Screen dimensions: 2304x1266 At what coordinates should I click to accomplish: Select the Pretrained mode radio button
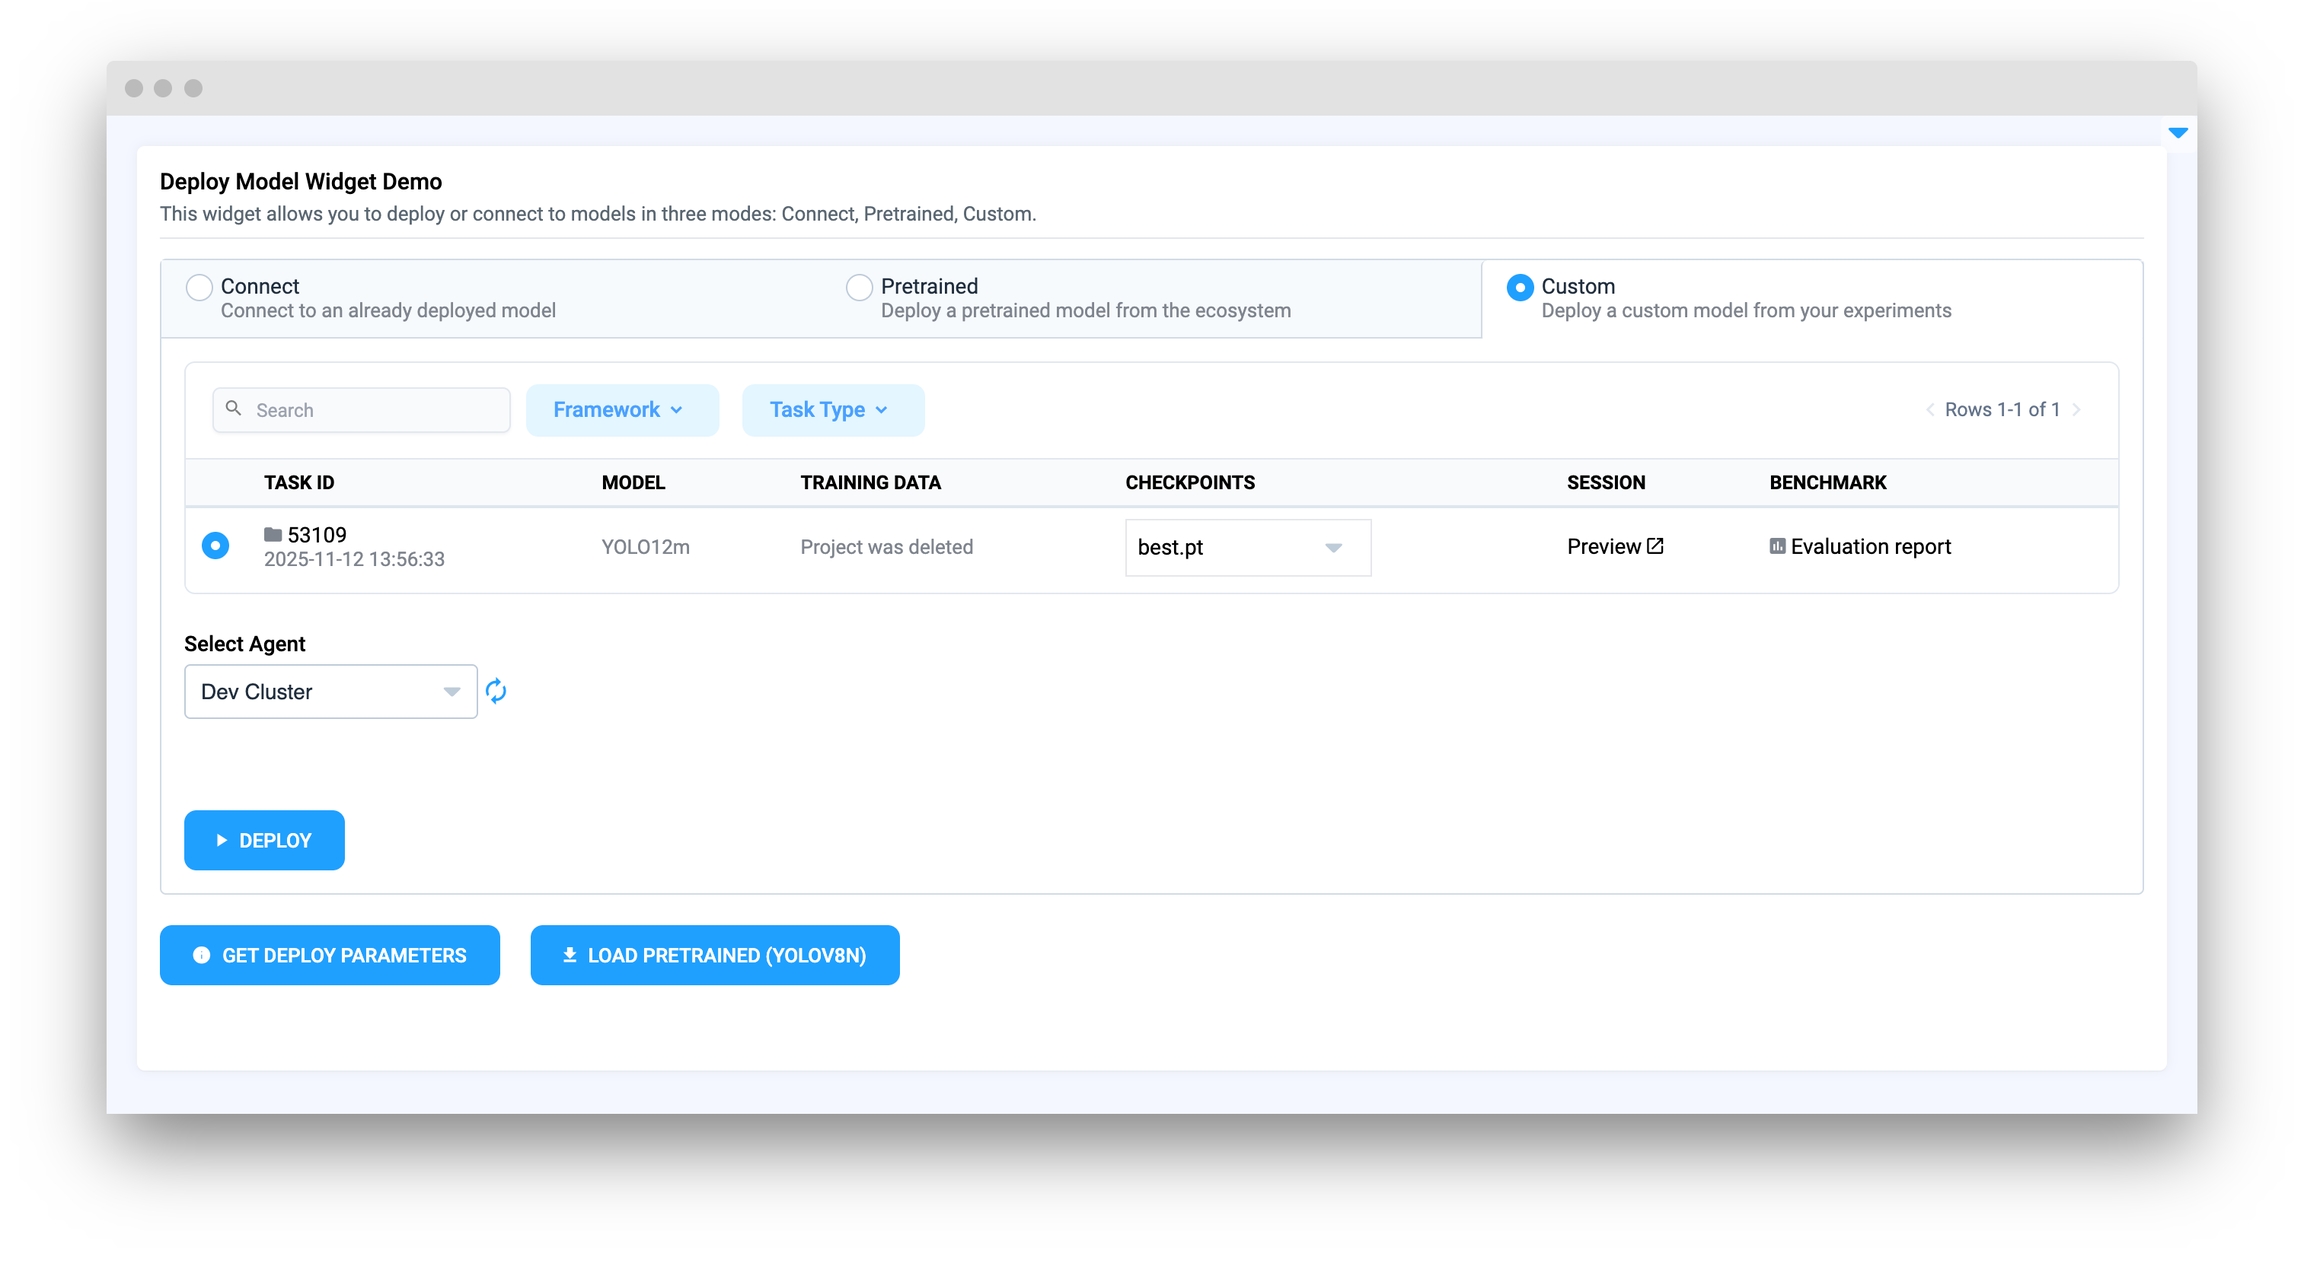(x=859, y=287)
